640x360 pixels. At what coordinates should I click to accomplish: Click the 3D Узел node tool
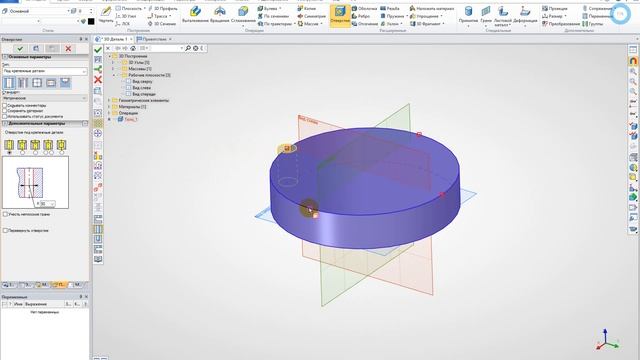pyautogui.click(x=126, y=16)
